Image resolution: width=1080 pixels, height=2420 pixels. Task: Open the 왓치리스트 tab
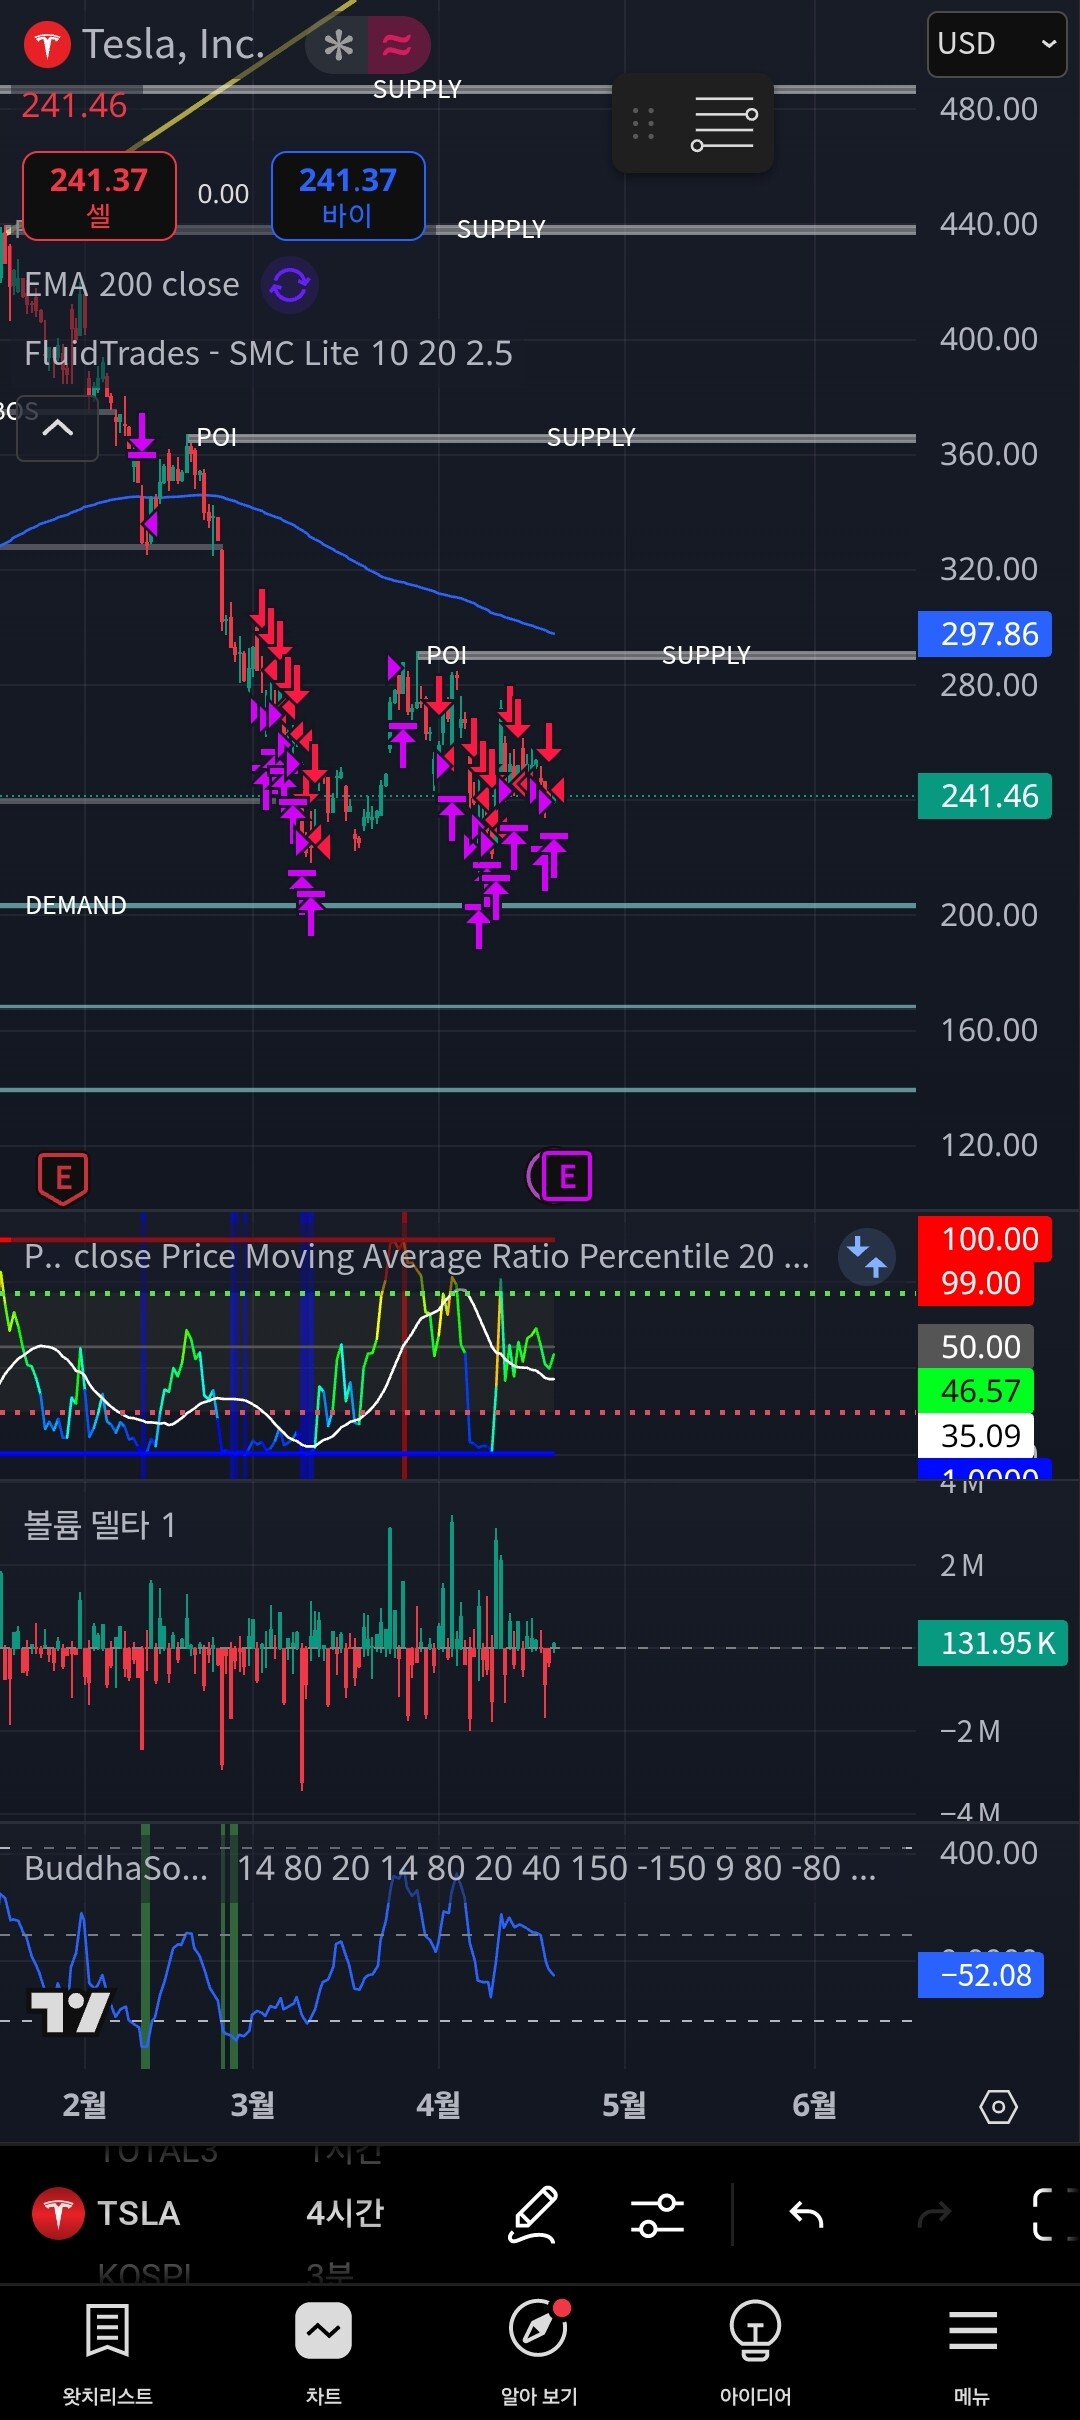coord(108,2352)
